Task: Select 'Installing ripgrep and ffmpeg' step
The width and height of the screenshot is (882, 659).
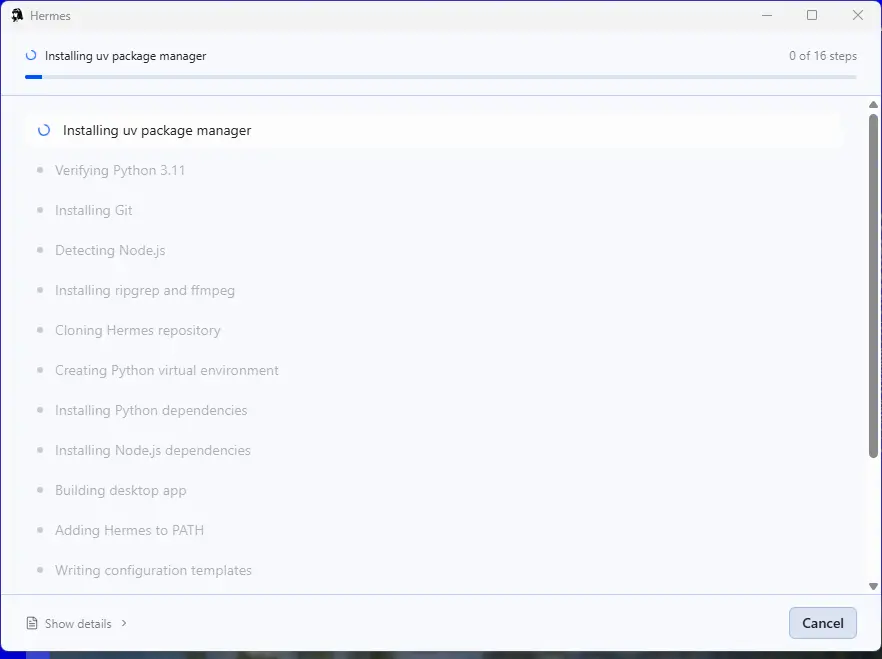Action: click(x=145, y=290)
